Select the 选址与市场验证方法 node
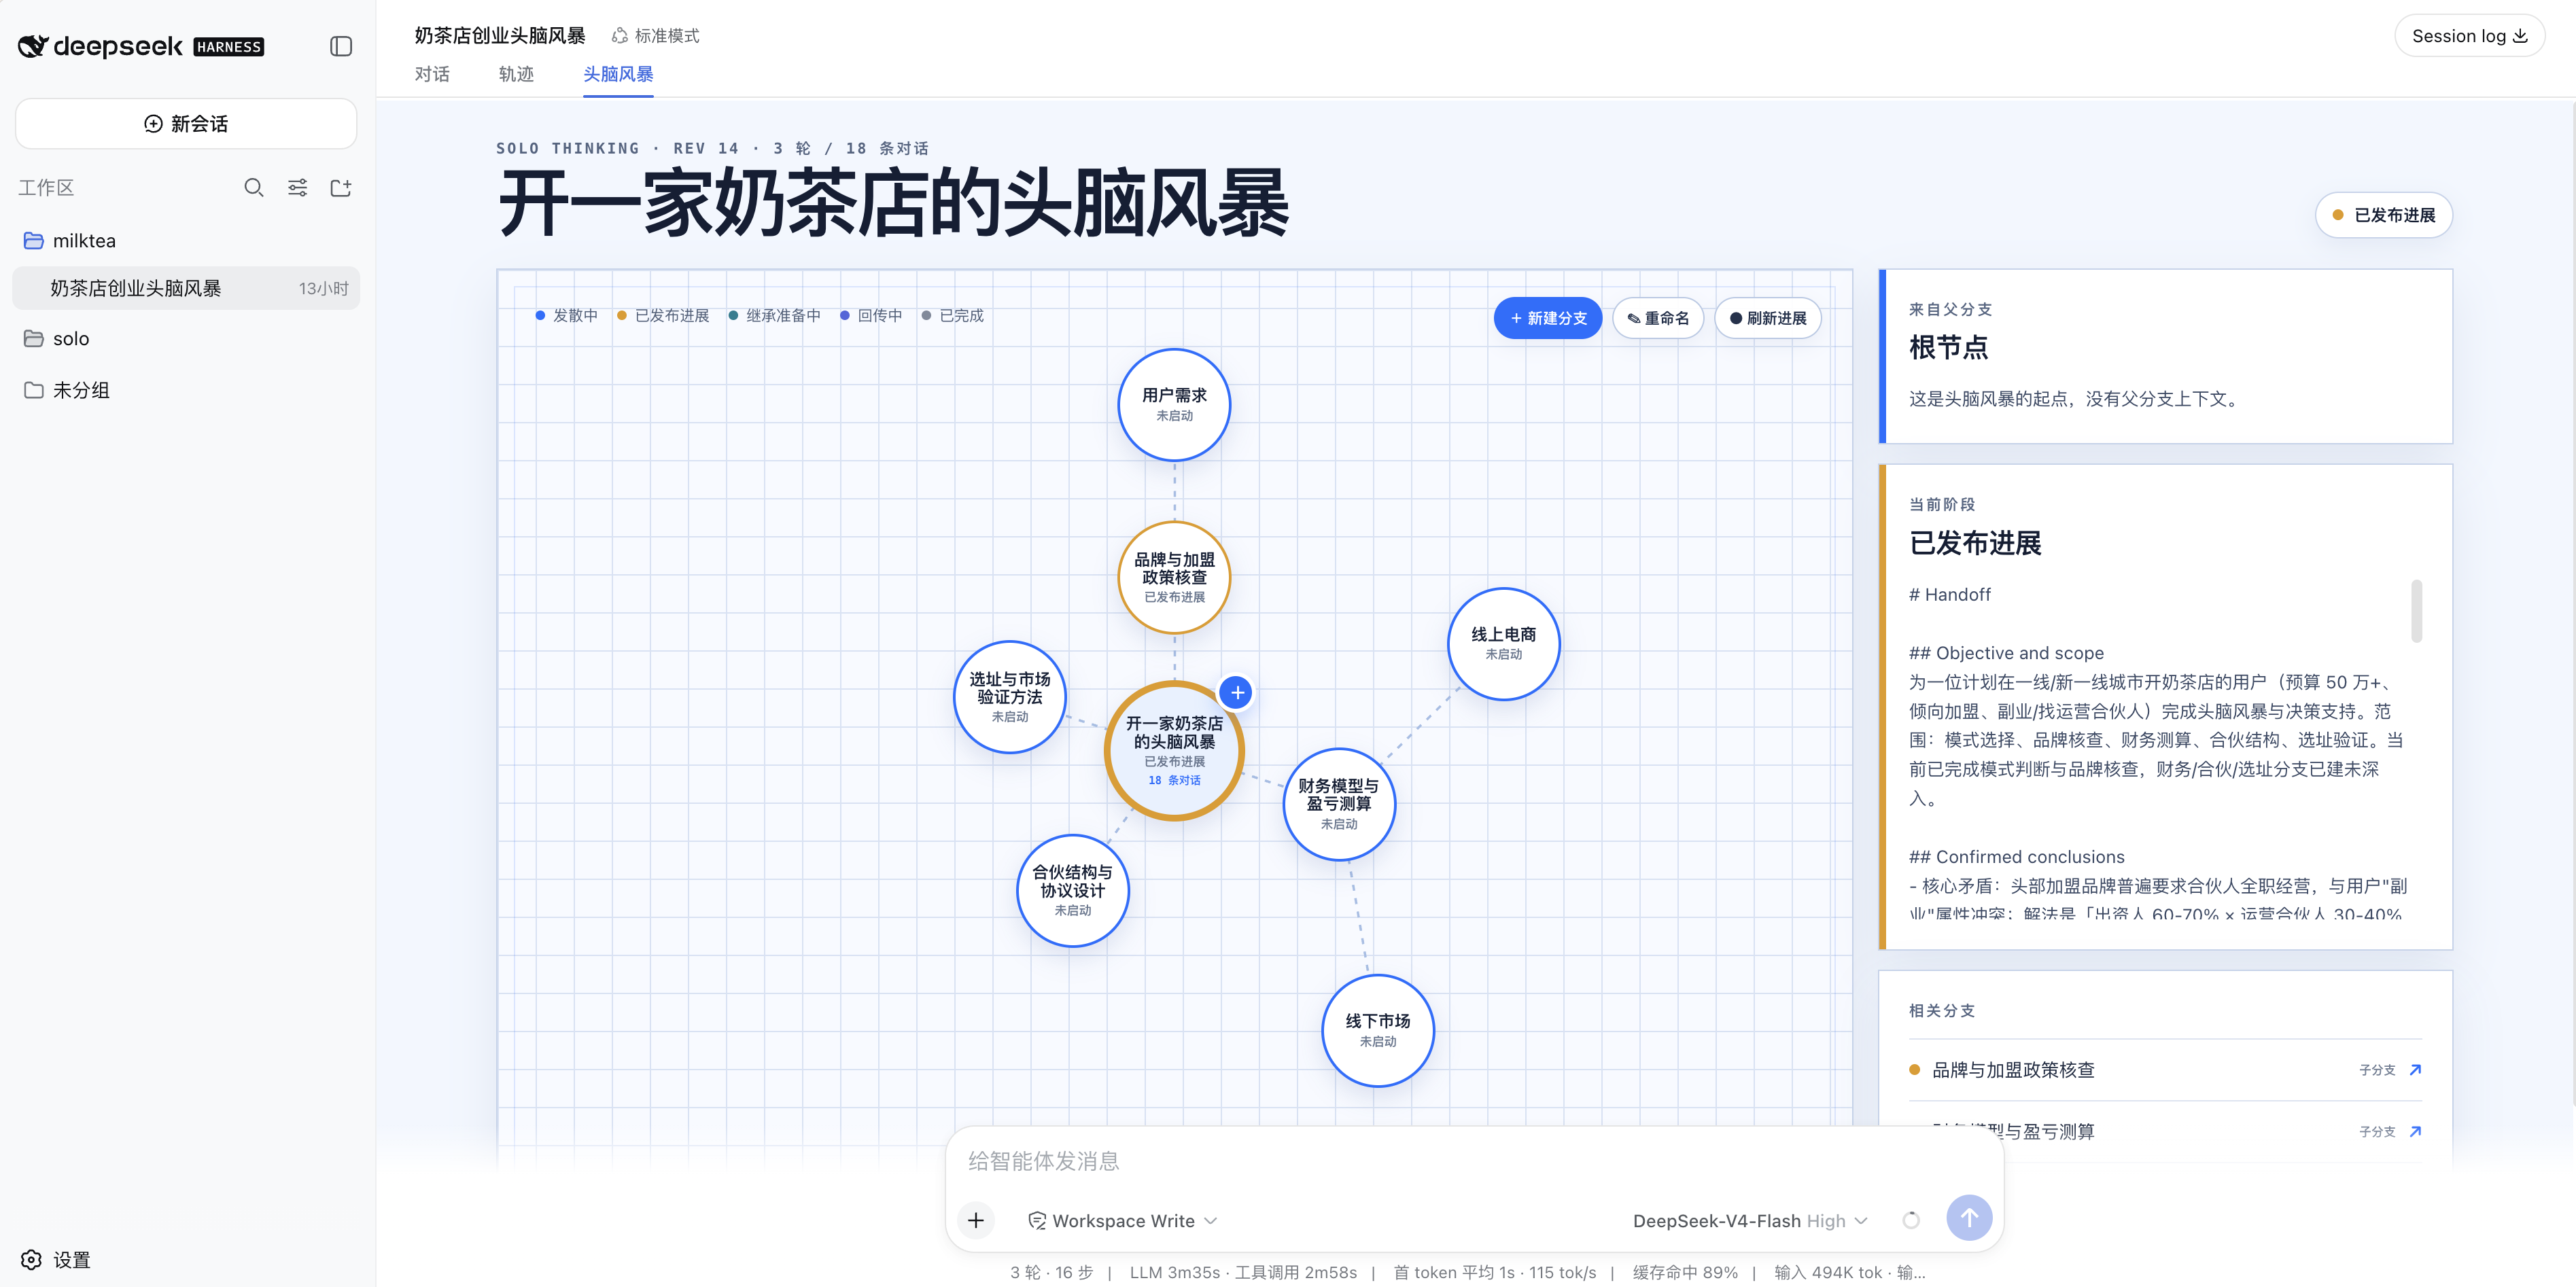Screen dimensions: 2576x1287 point(1009,697)
